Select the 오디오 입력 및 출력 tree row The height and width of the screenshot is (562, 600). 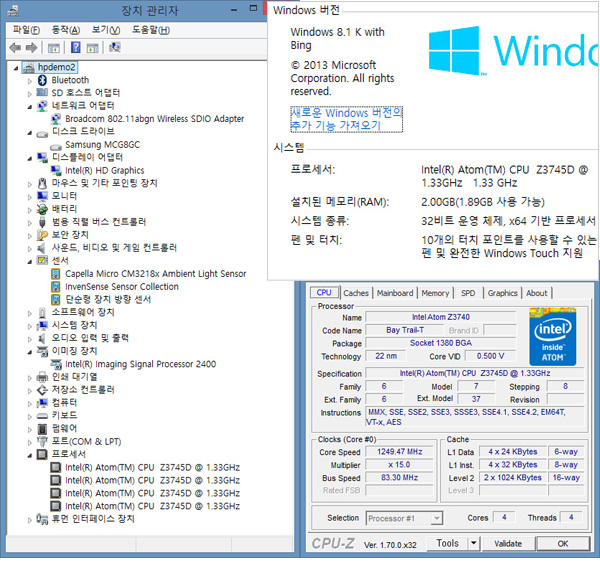tap(83, 338)
